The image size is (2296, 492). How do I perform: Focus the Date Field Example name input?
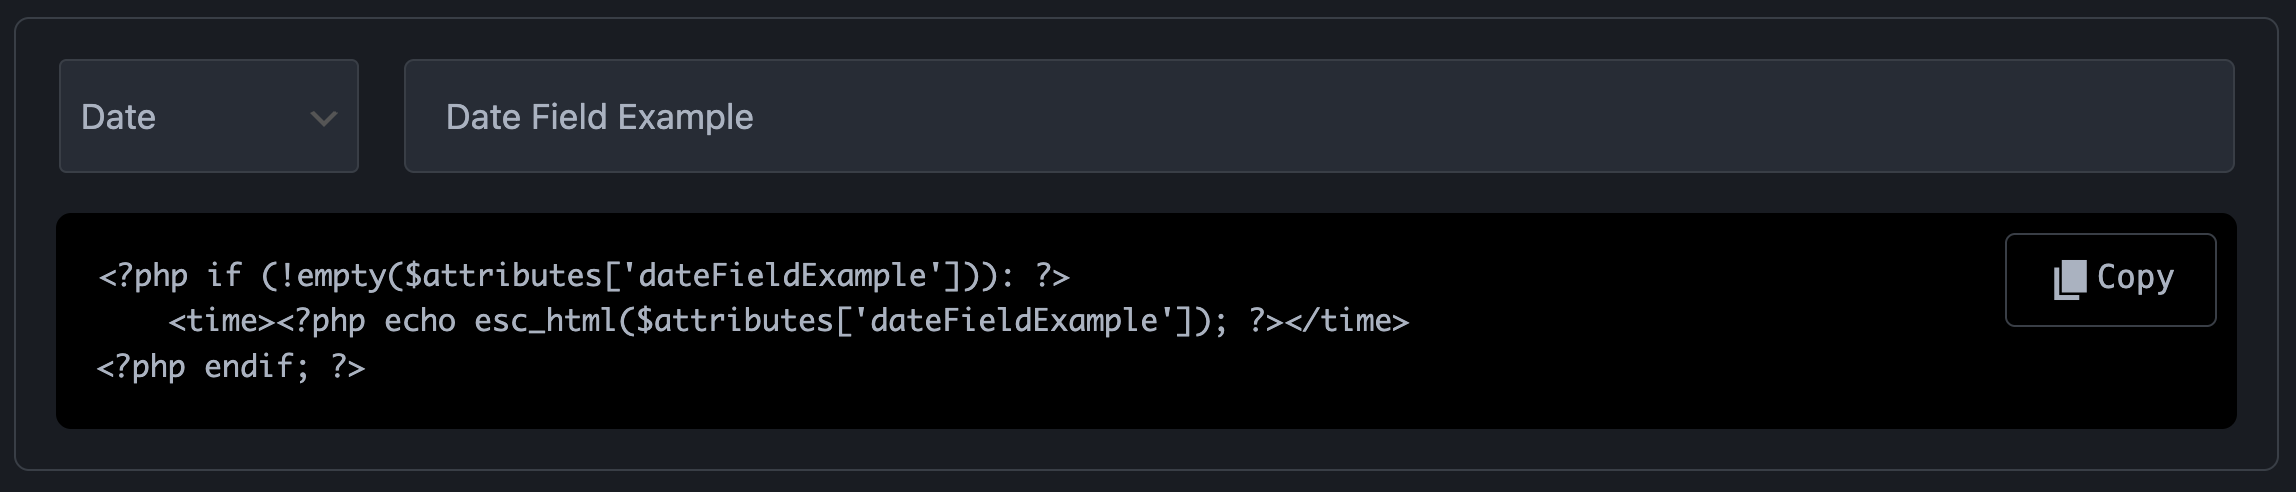pyautogui.click(x=1318, y=117)
